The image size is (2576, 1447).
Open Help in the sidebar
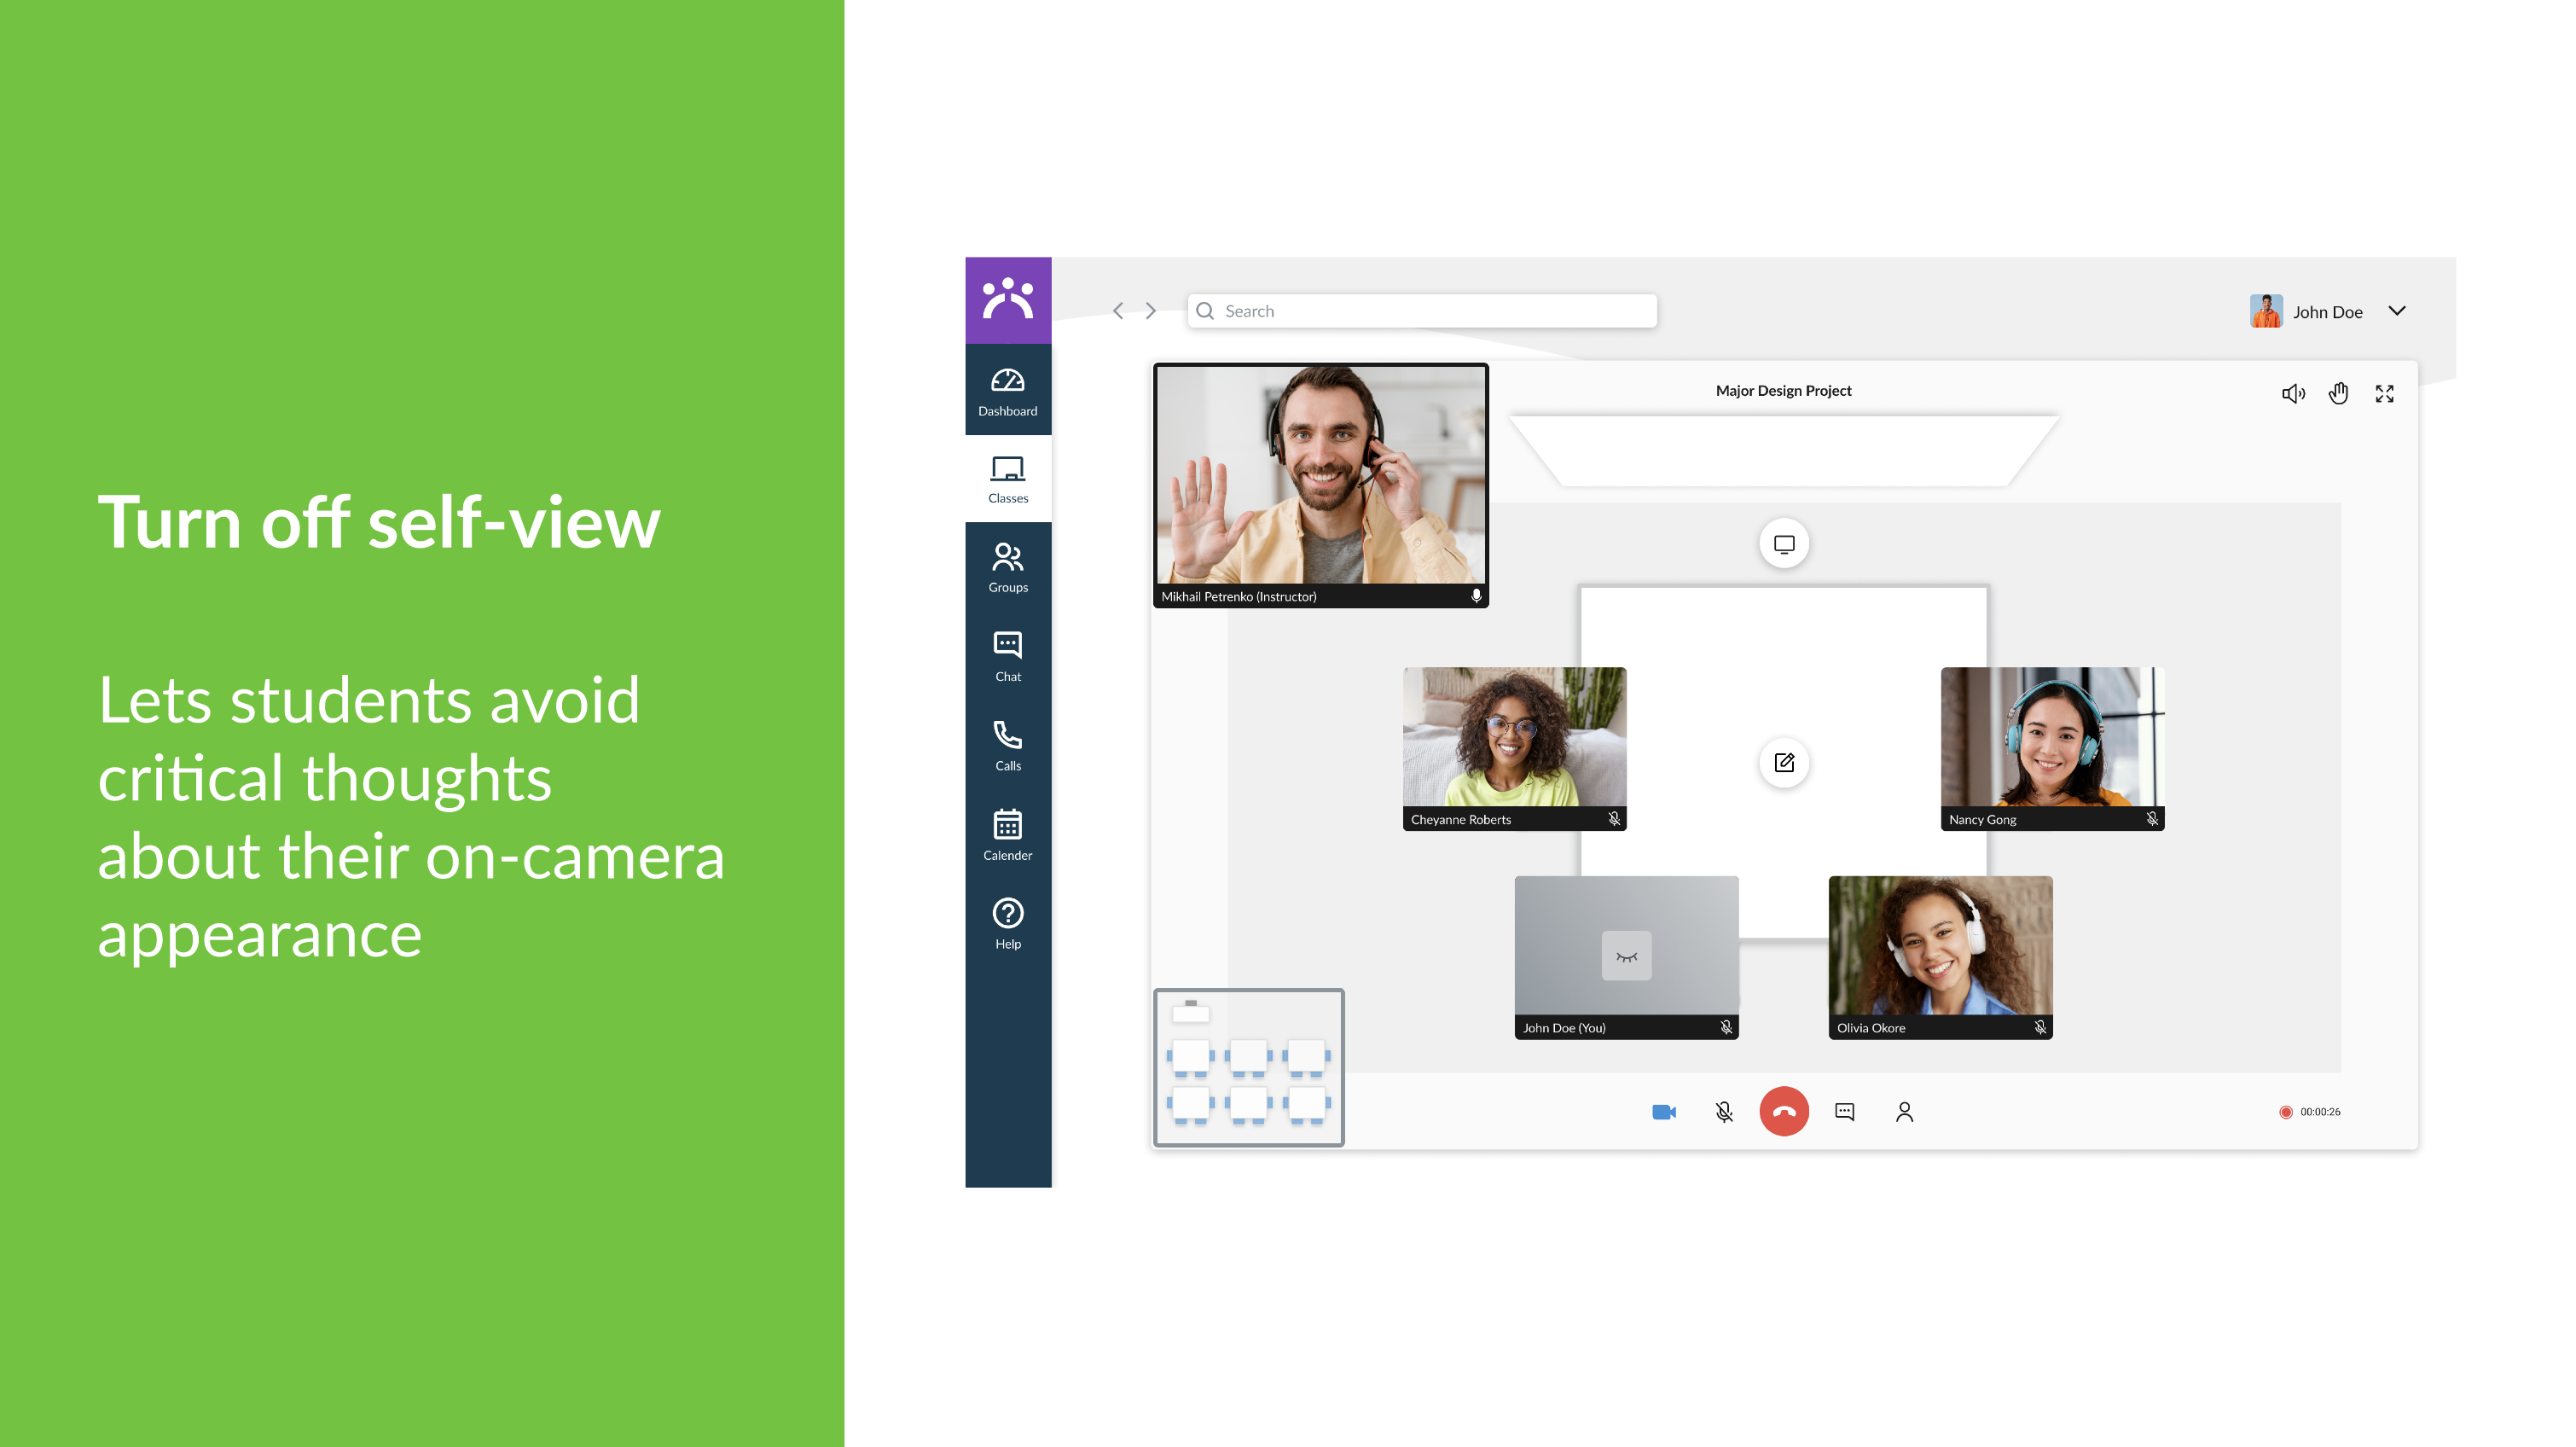pos(1007,923)
